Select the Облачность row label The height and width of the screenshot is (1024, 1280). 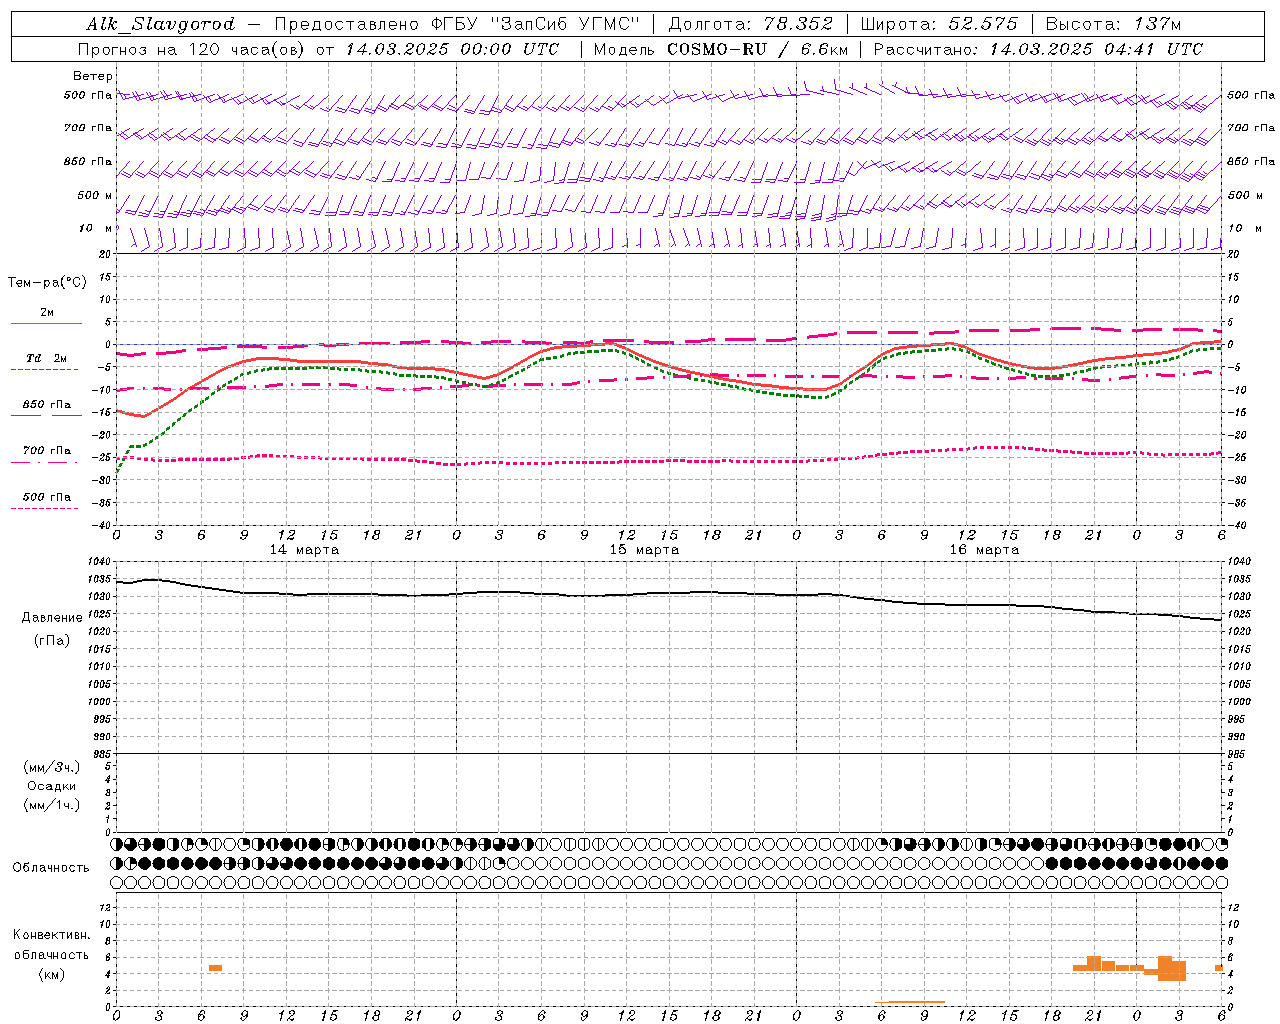(51, 868)
